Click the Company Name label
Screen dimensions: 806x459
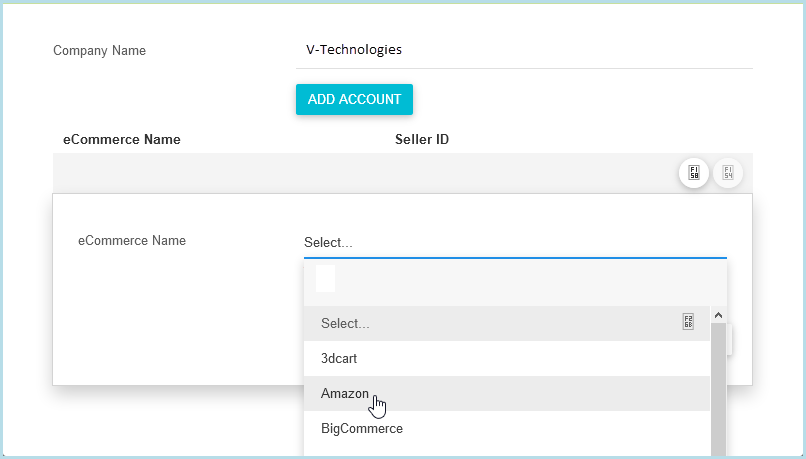coord(100,50)
